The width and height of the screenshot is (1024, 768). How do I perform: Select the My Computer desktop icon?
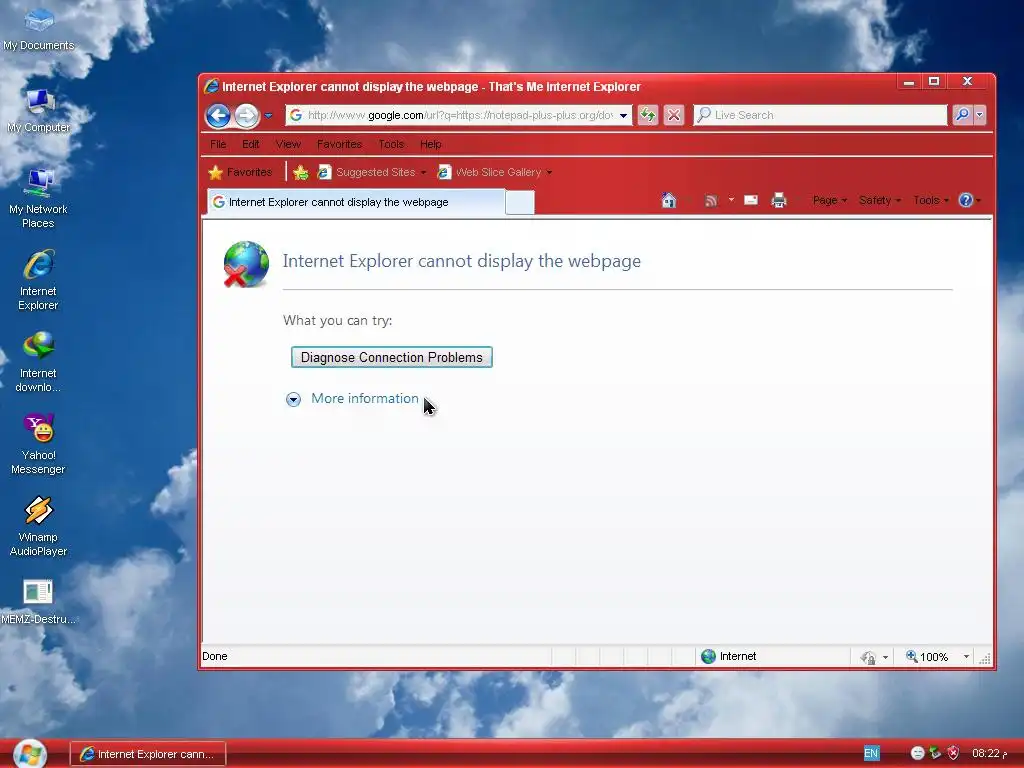pos(38,111)
